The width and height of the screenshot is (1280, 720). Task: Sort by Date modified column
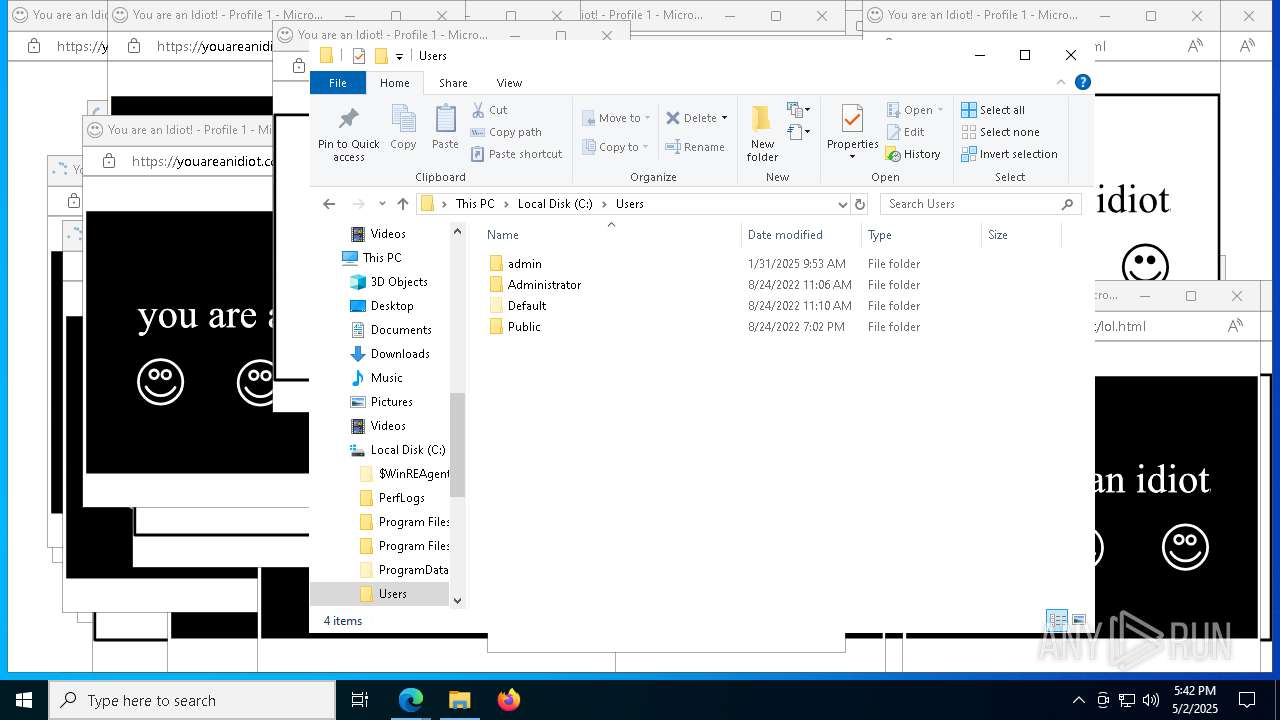tap(785, 235)
